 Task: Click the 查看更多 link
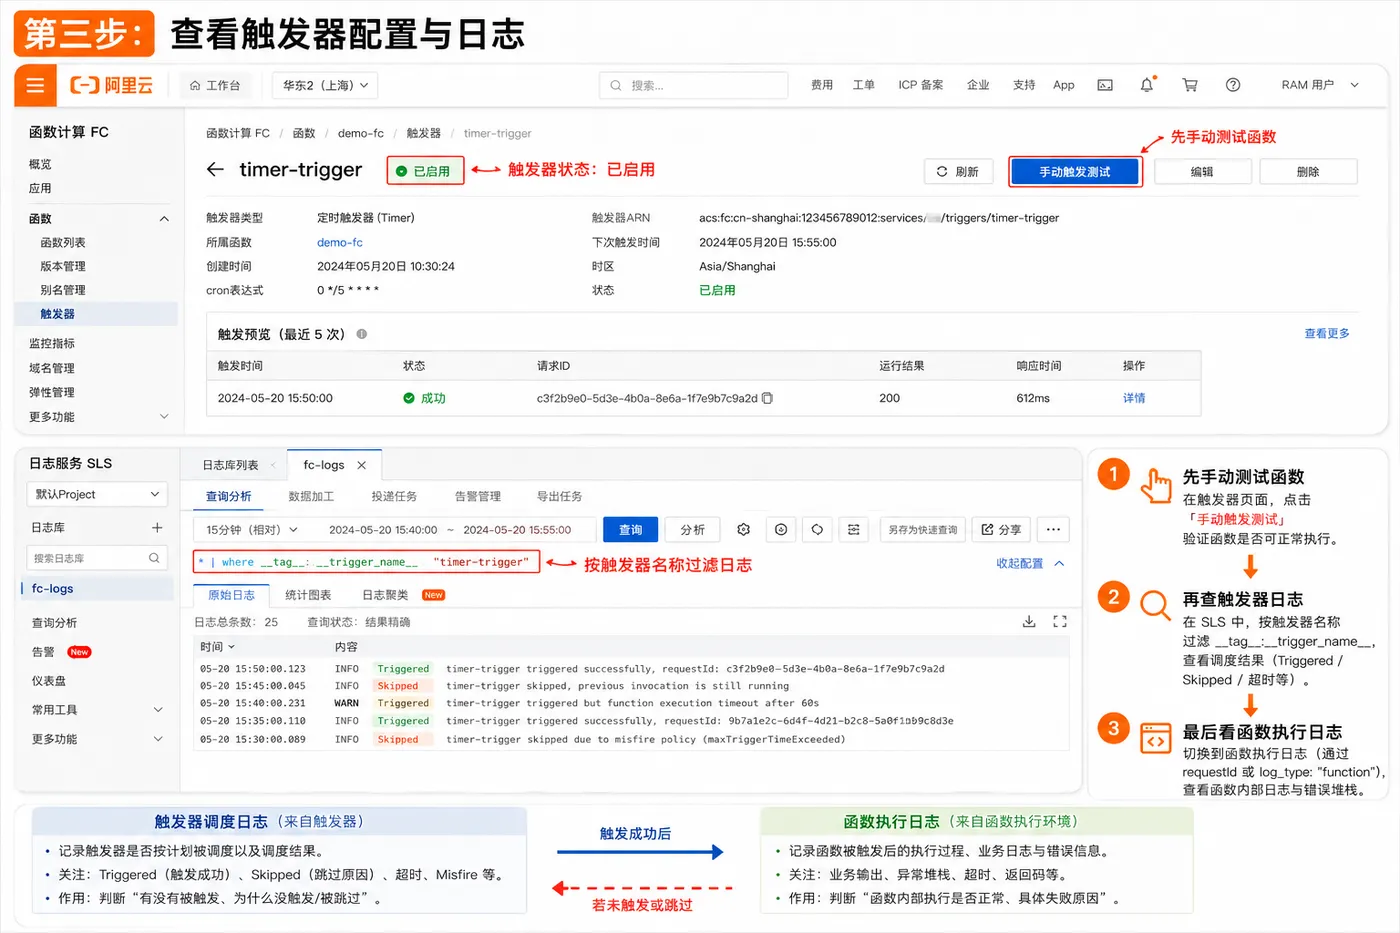point(1327,334)
